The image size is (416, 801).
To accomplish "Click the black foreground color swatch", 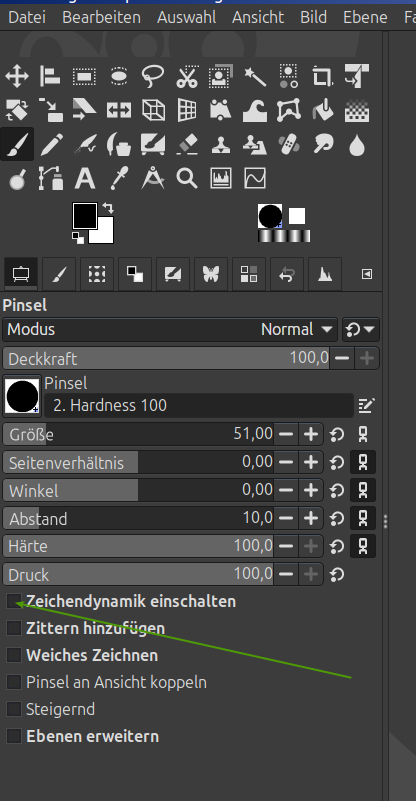I will click(x=85, y=216).
